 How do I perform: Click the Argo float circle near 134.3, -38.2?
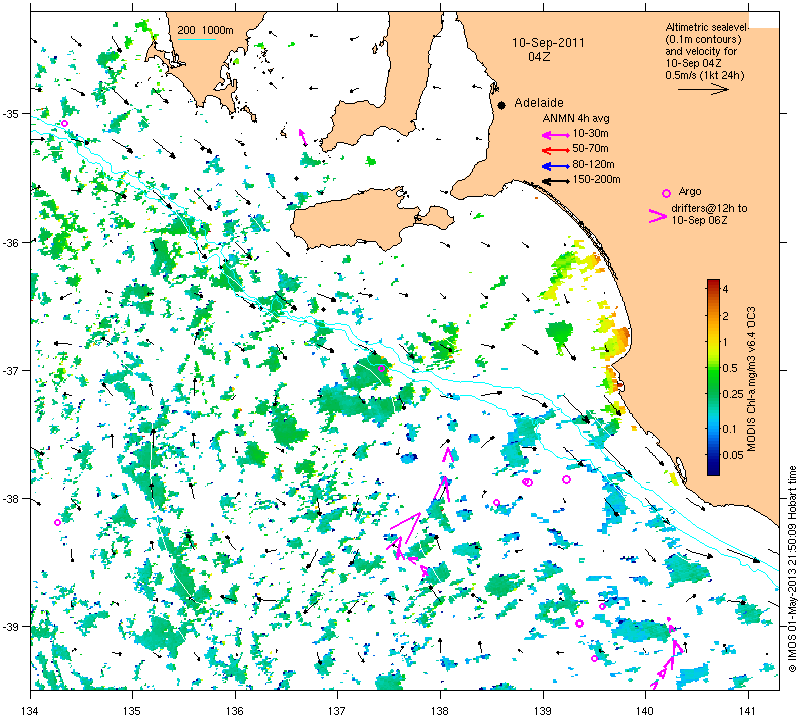click(x=57, y=522)
